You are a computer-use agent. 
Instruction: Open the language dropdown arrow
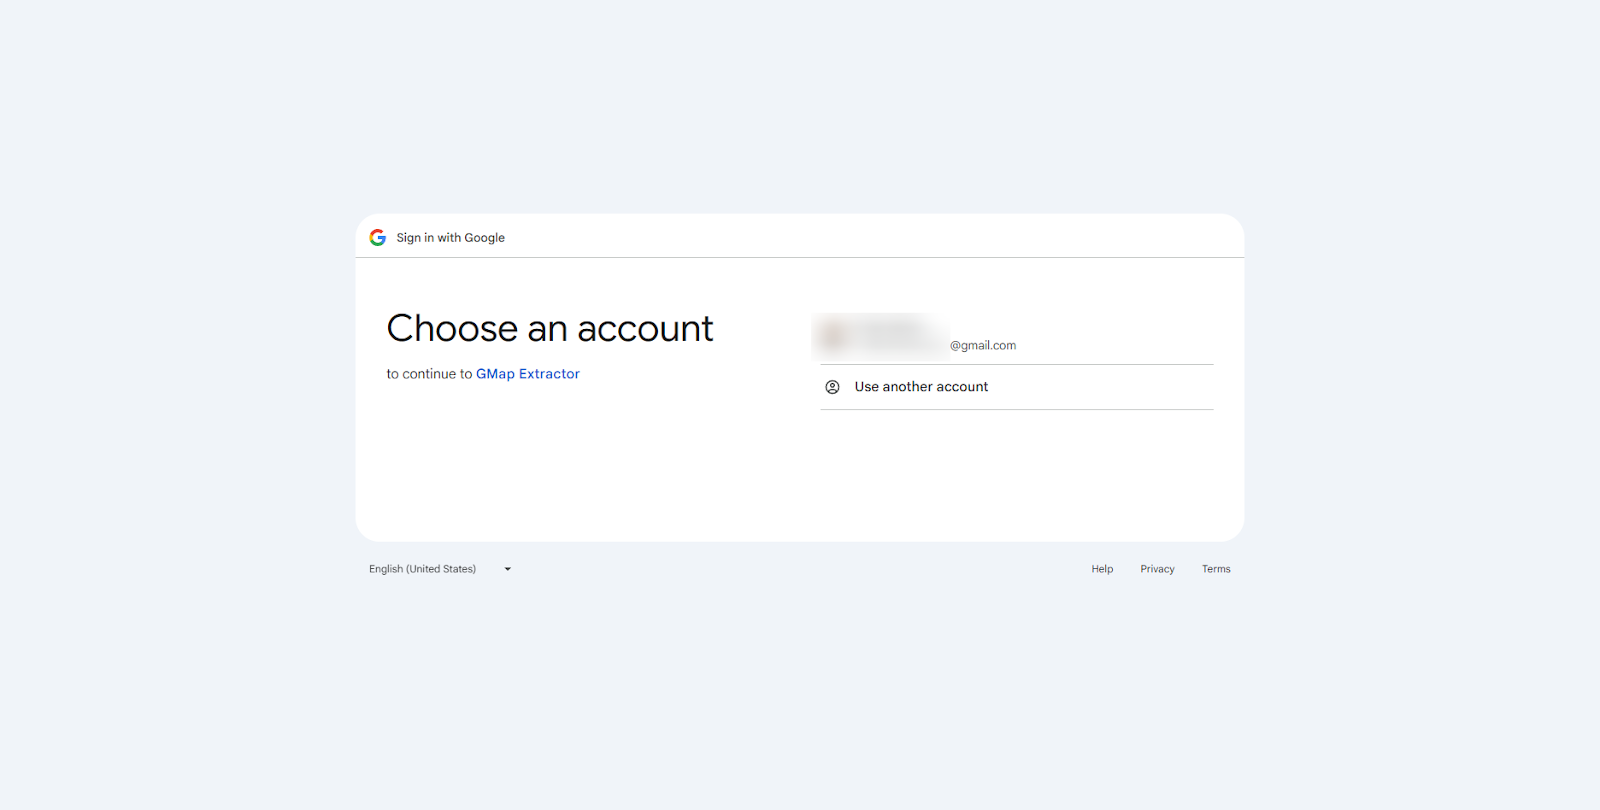tap(506, 568)
